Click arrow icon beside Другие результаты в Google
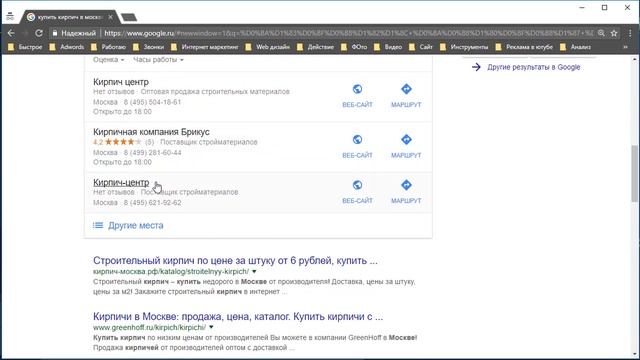 (476, 67)
